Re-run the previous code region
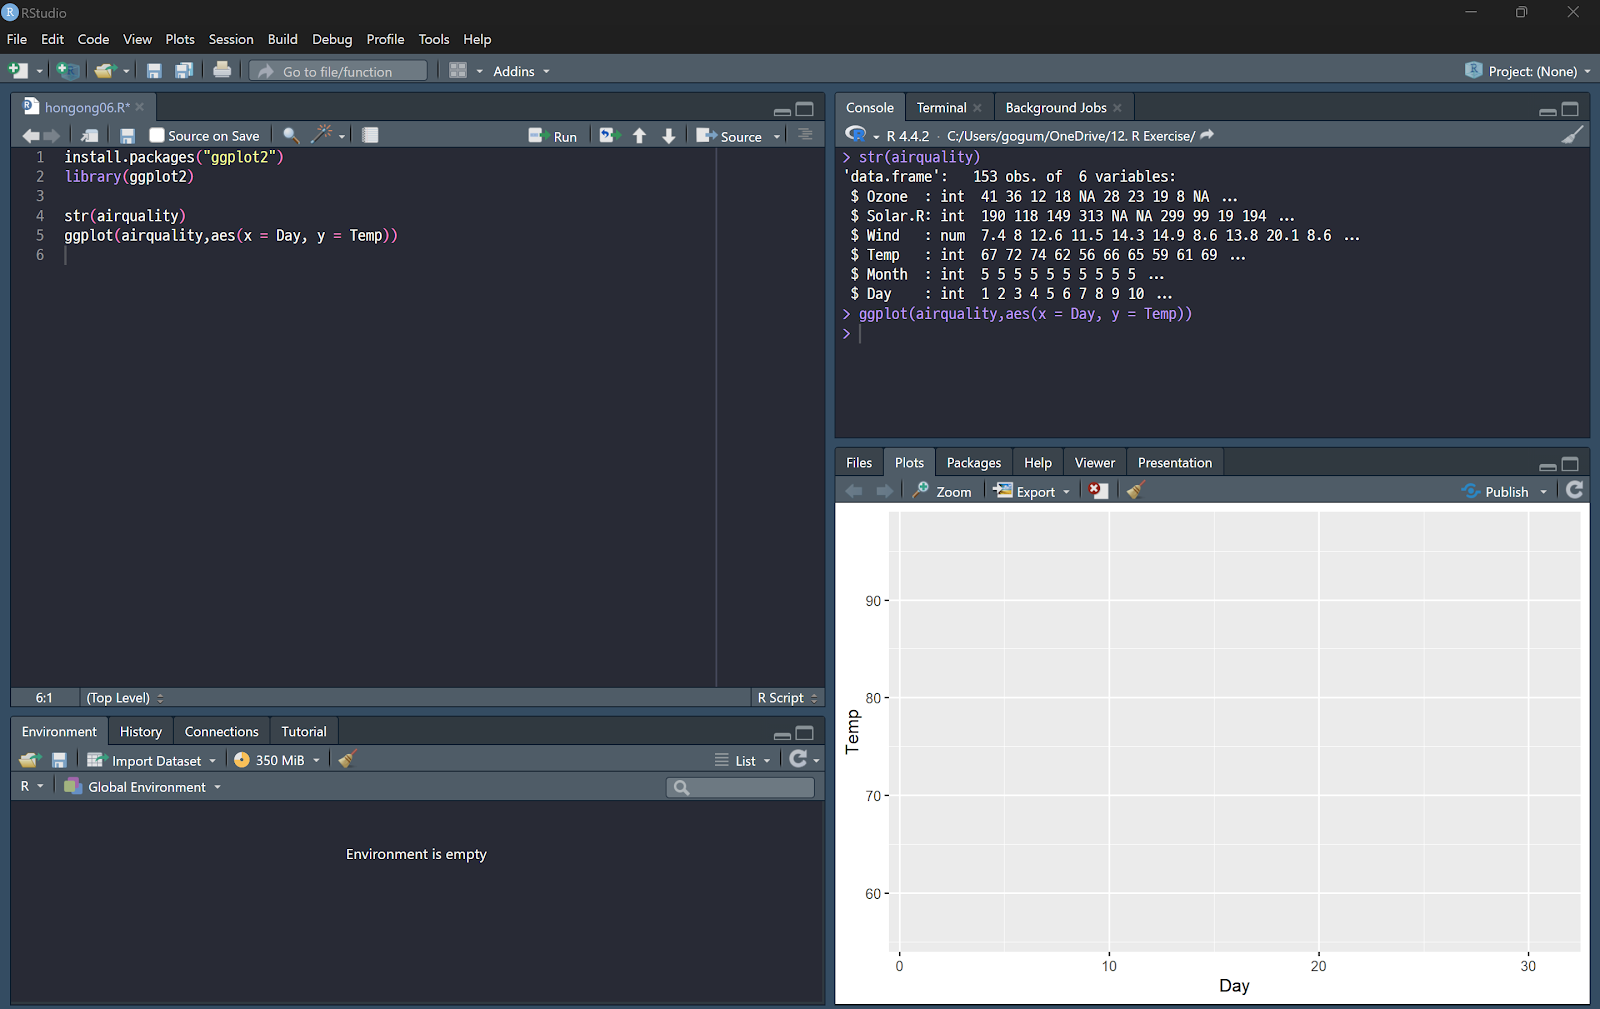The image size is (1600, 1009). point(609,135)
